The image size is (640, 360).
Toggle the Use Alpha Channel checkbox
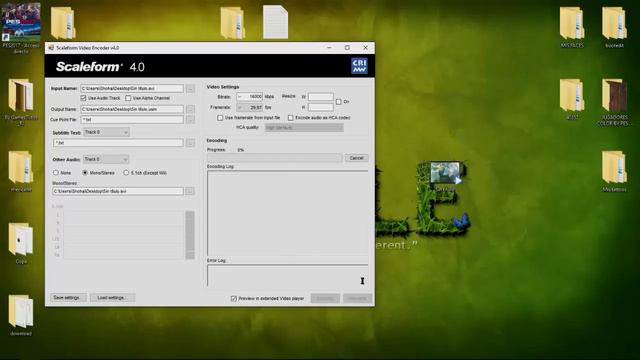point(128,98)
